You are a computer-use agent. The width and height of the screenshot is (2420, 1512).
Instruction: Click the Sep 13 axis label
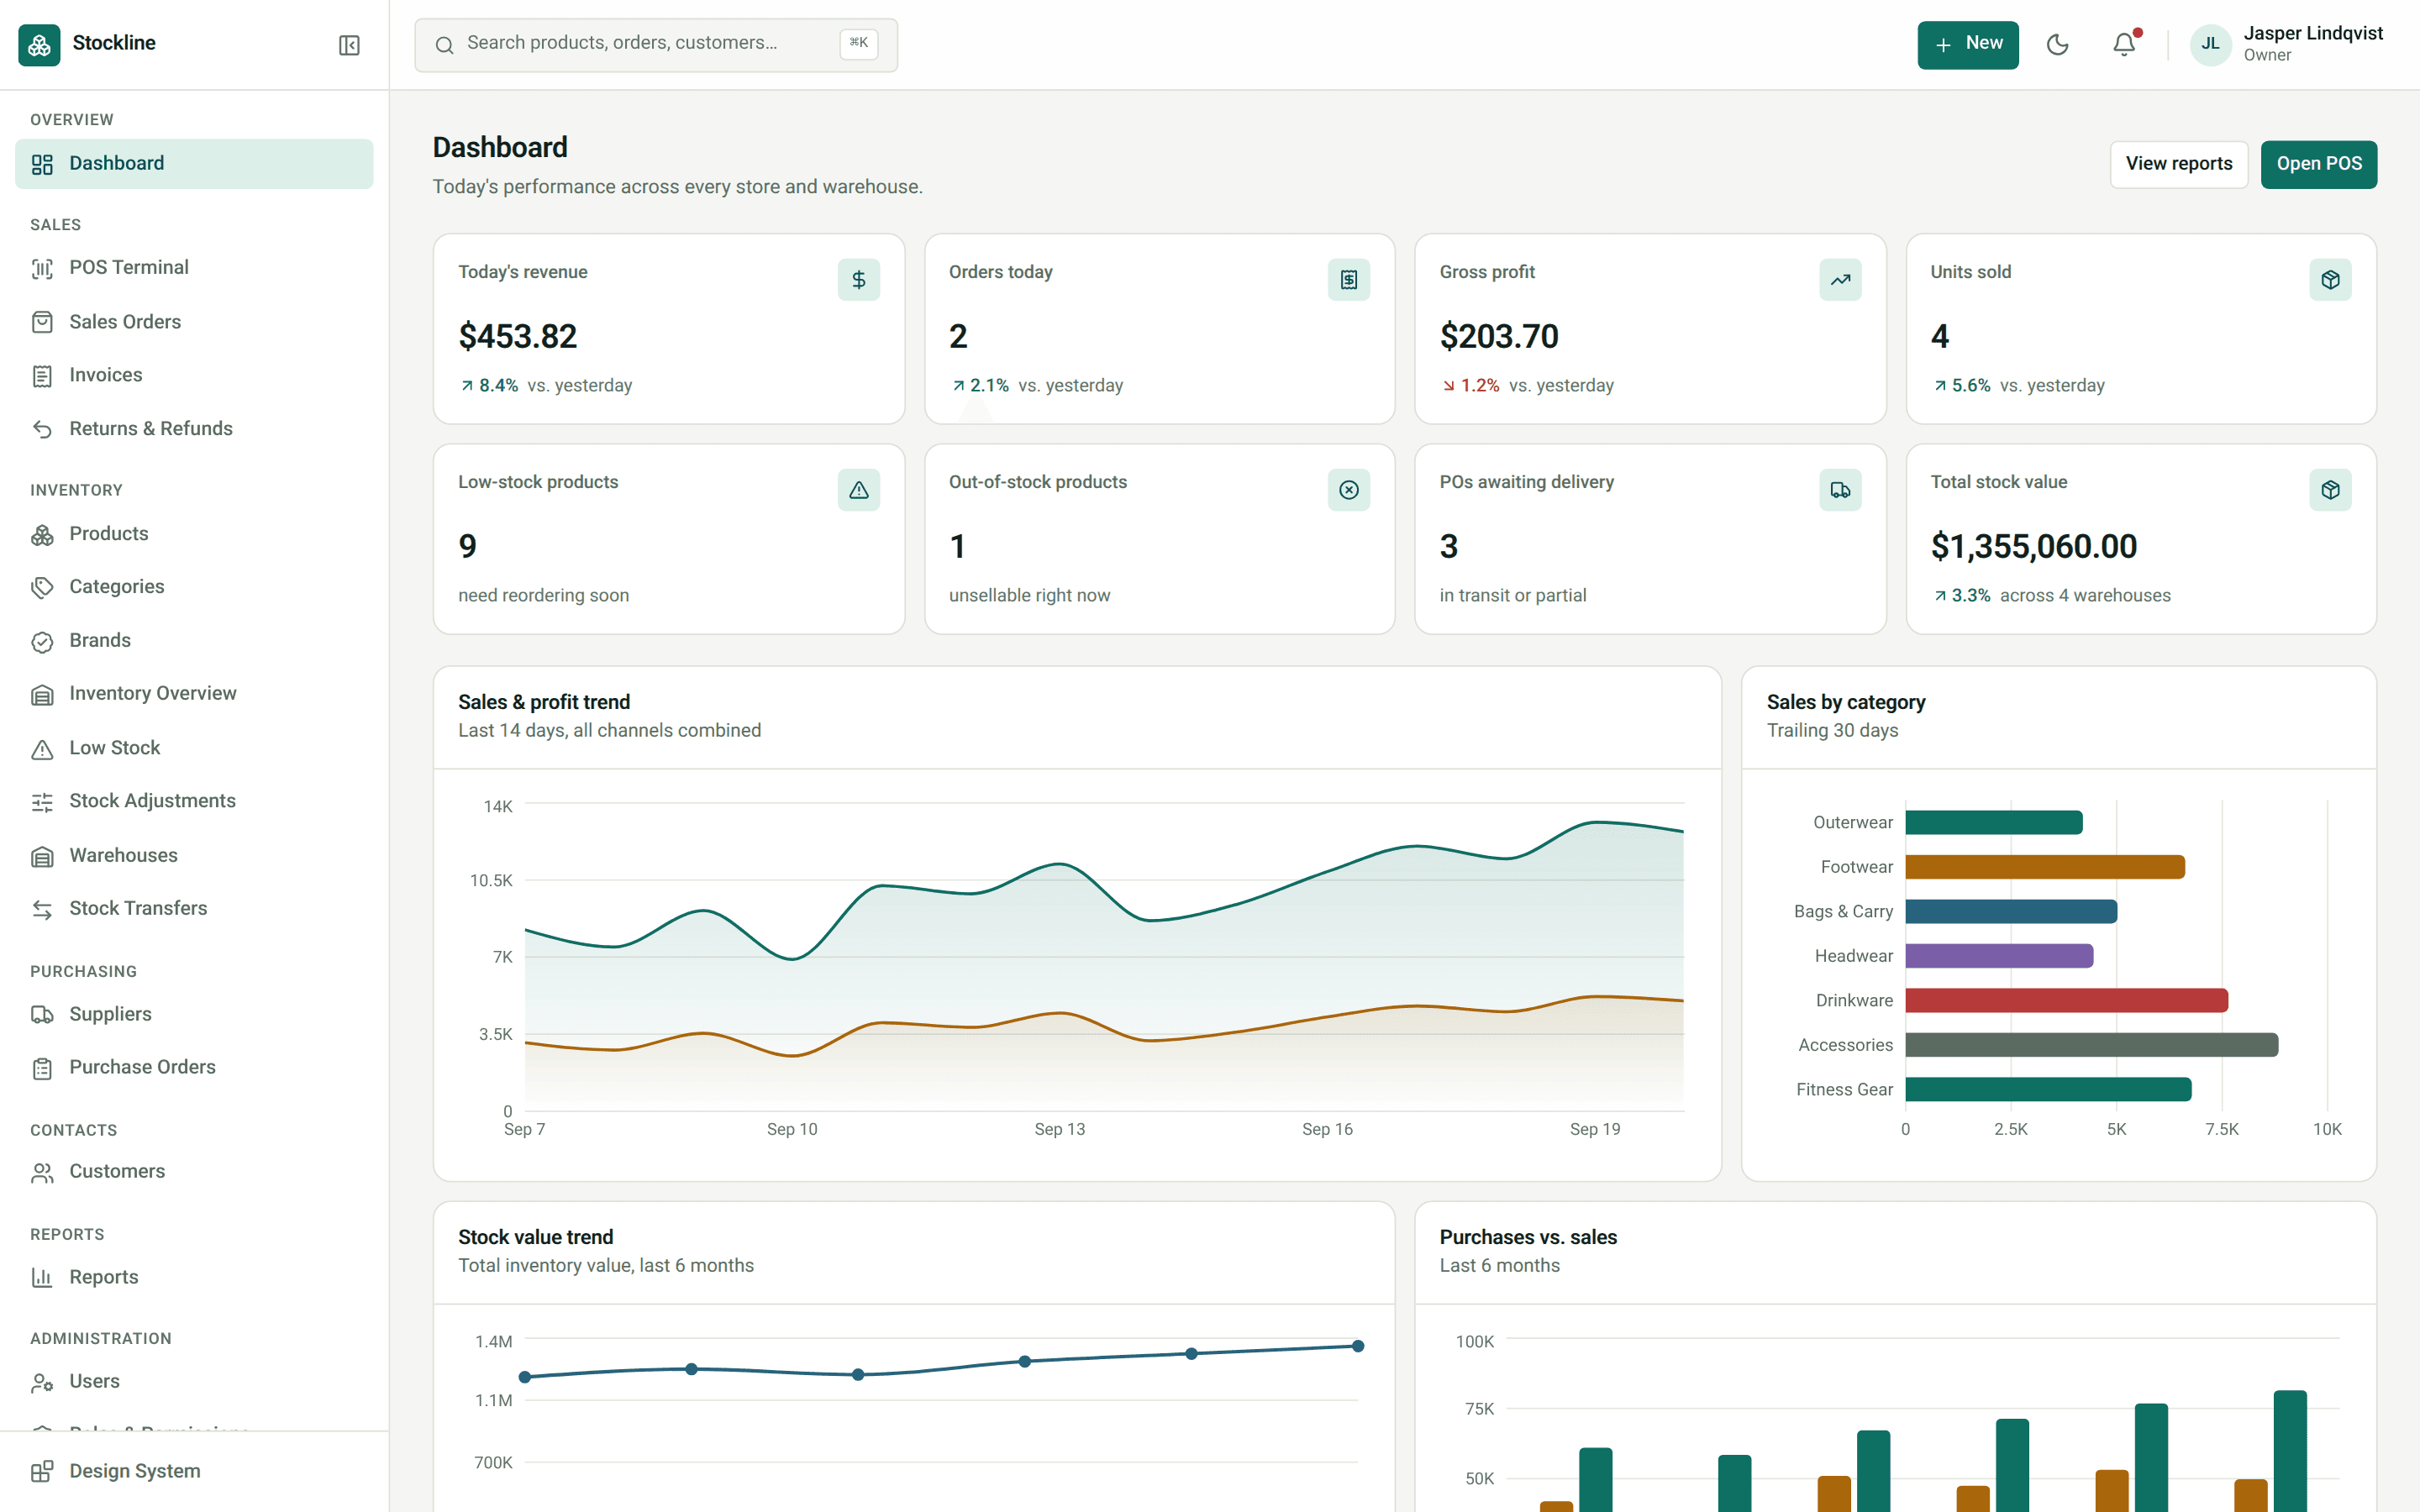(1059, 1129)
